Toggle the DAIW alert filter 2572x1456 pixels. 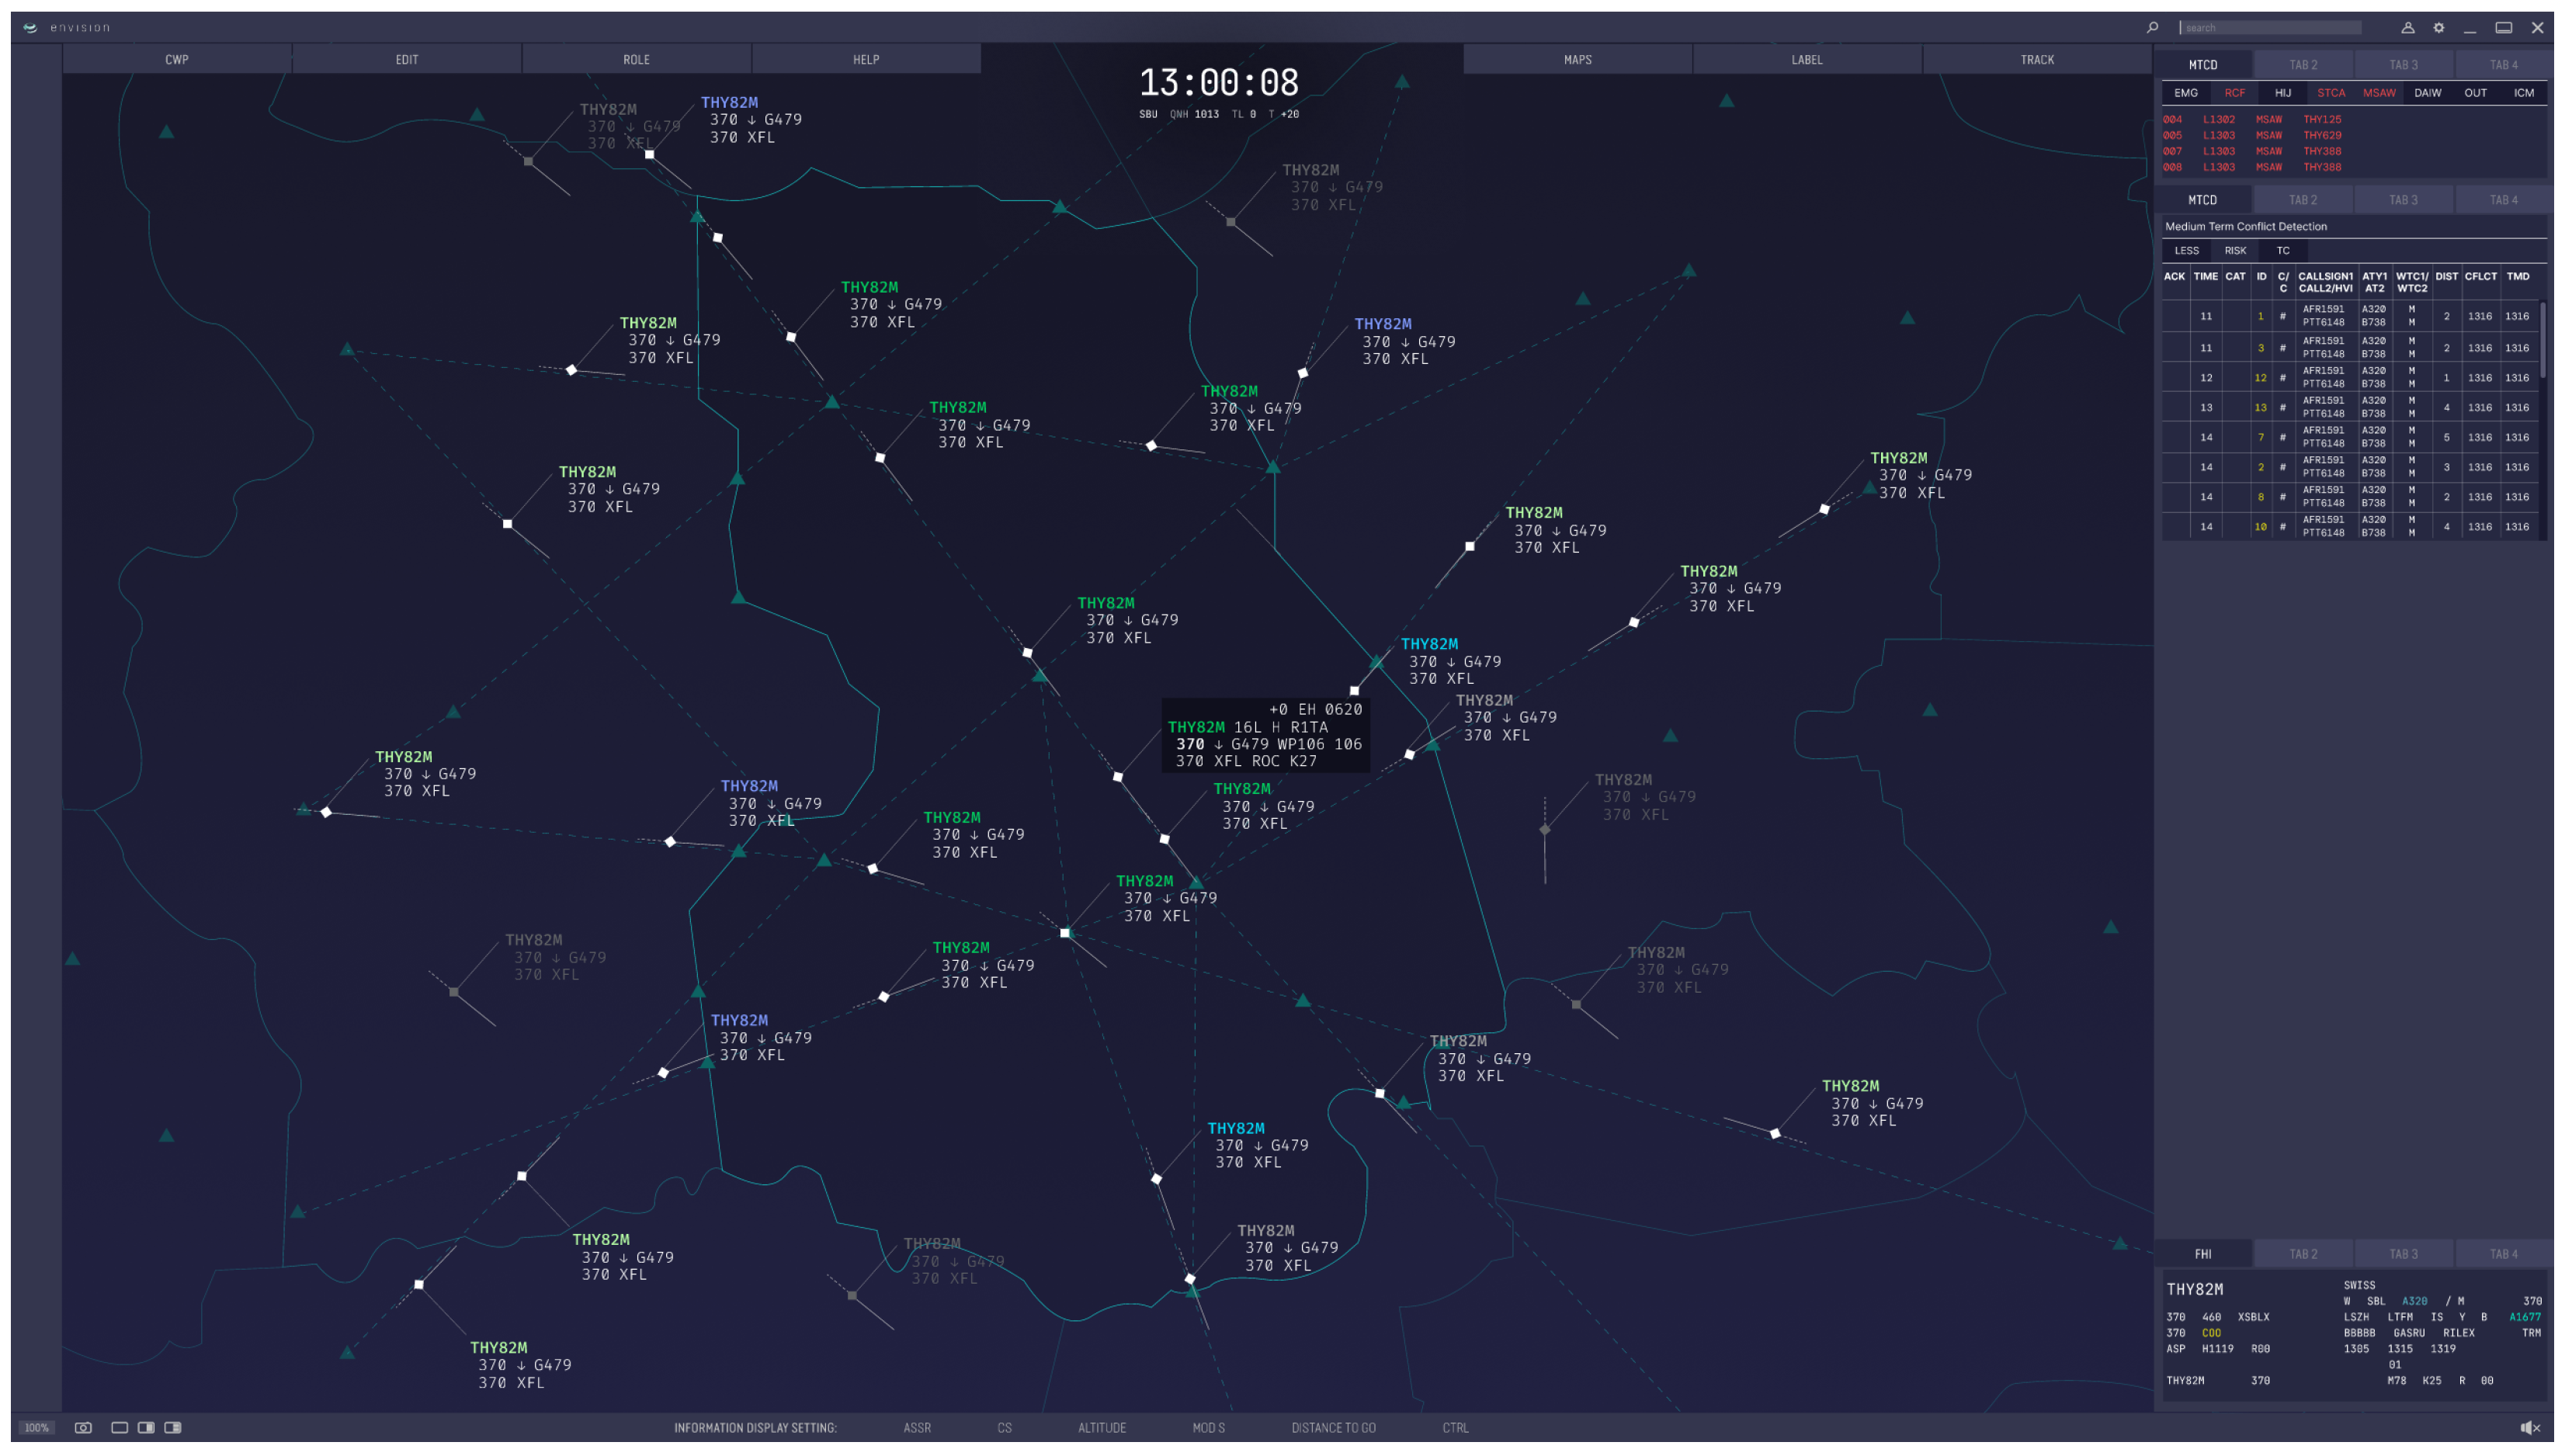coord(2428,93)
